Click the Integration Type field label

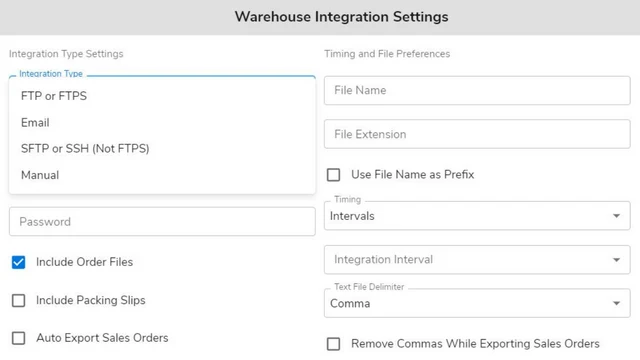click(51, 73)
